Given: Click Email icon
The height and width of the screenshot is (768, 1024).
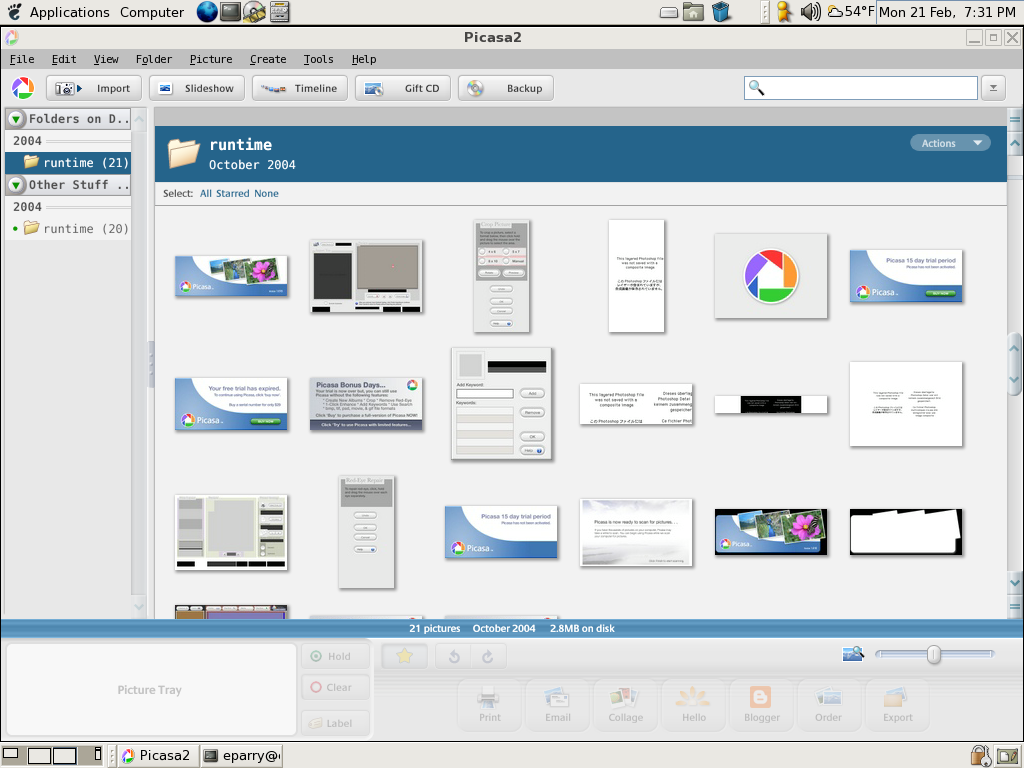Looking at the screenshot, I should [558, 704].
